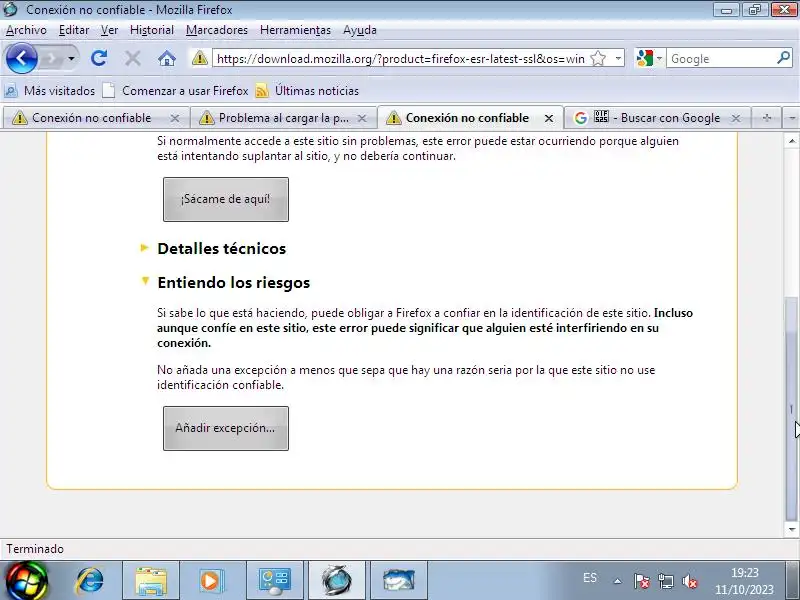Go to the Home page icon
The width and height of the screenshot is (800, 600).
[166, 59]
